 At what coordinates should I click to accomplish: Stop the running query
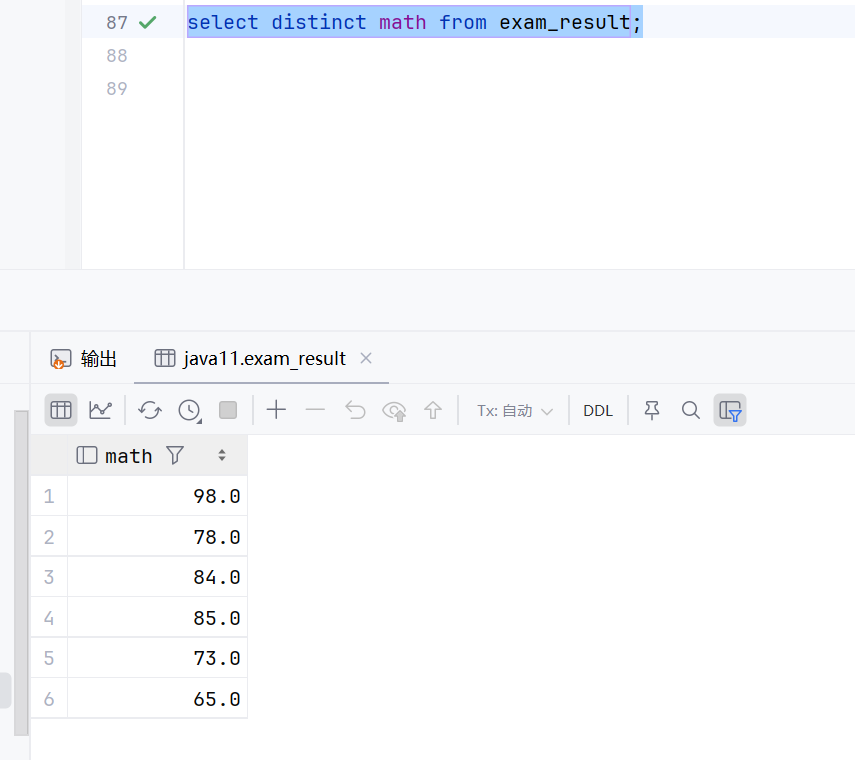228,410
